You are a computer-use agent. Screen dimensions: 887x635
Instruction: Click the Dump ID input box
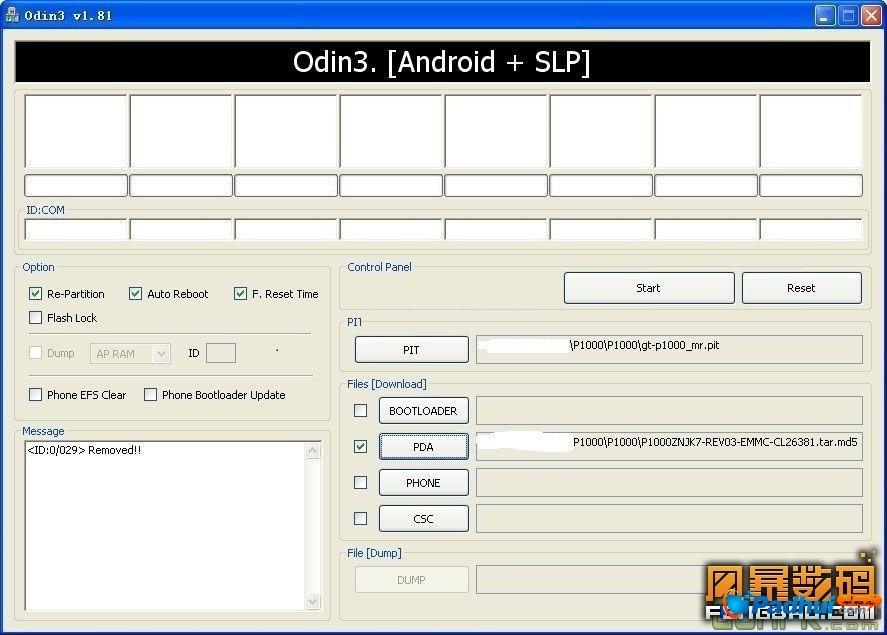tap(221, 353)
